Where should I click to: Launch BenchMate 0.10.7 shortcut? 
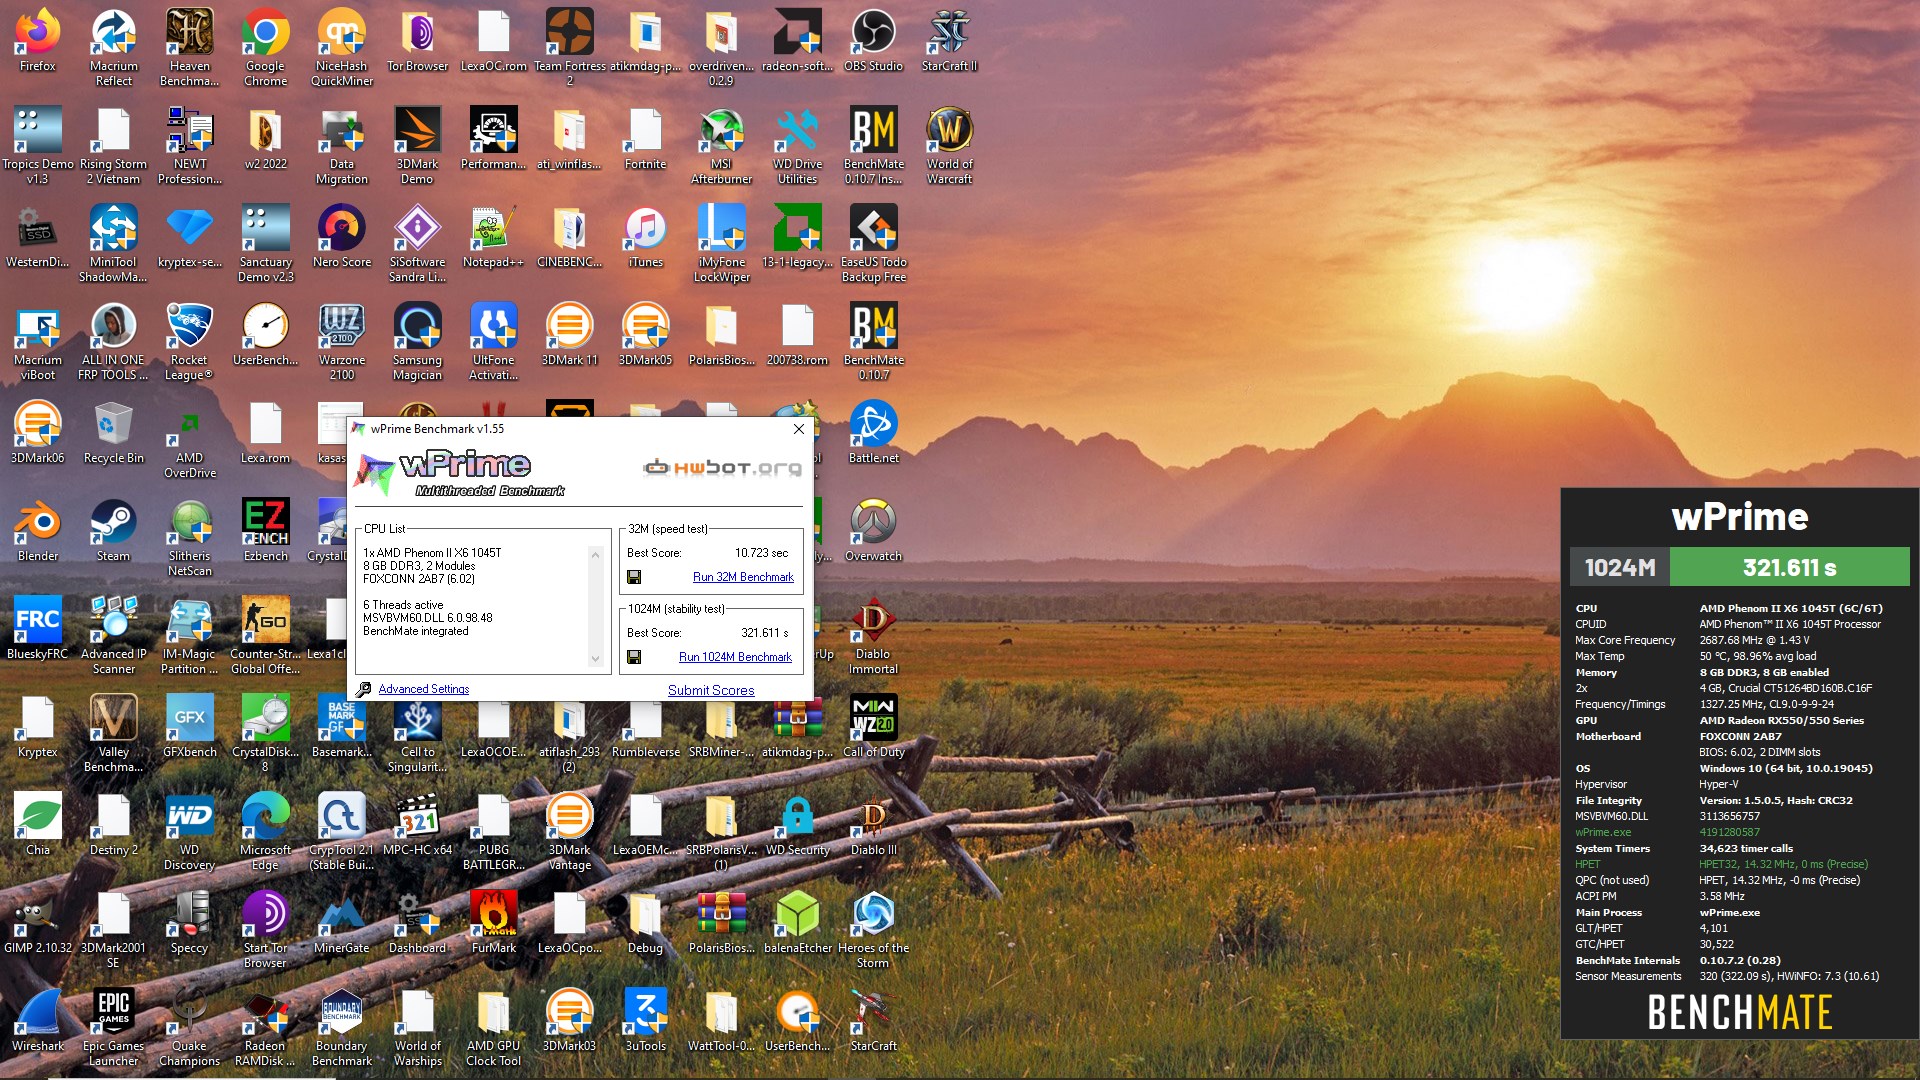[873, 341]
